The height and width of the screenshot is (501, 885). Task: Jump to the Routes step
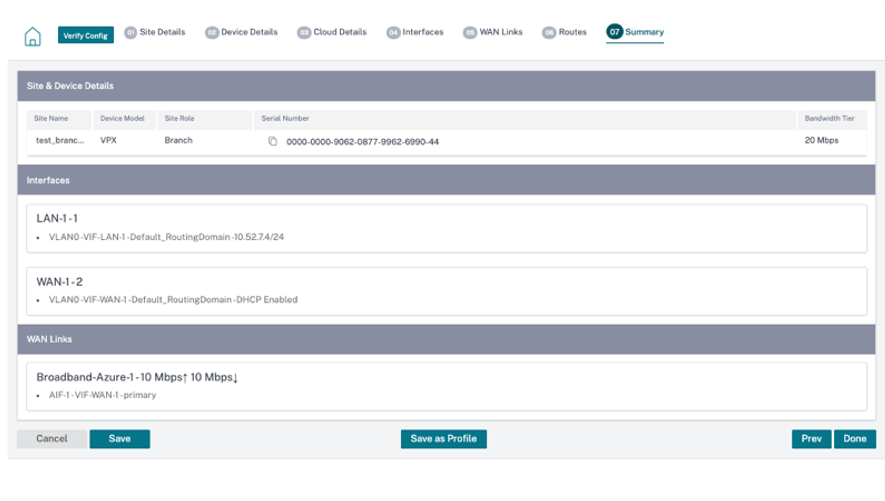pyautogui.click(x=564, y=32)
